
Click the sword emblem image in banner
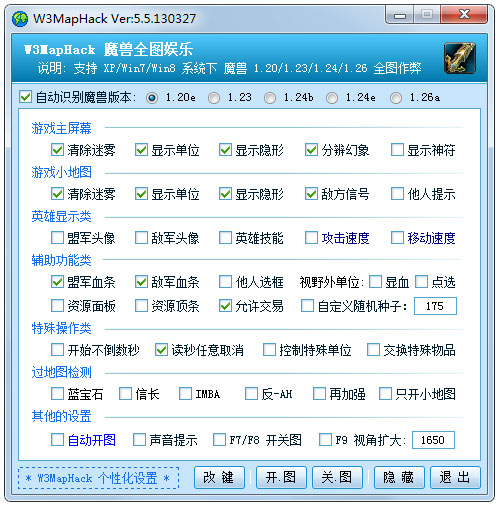pos(460,58)
